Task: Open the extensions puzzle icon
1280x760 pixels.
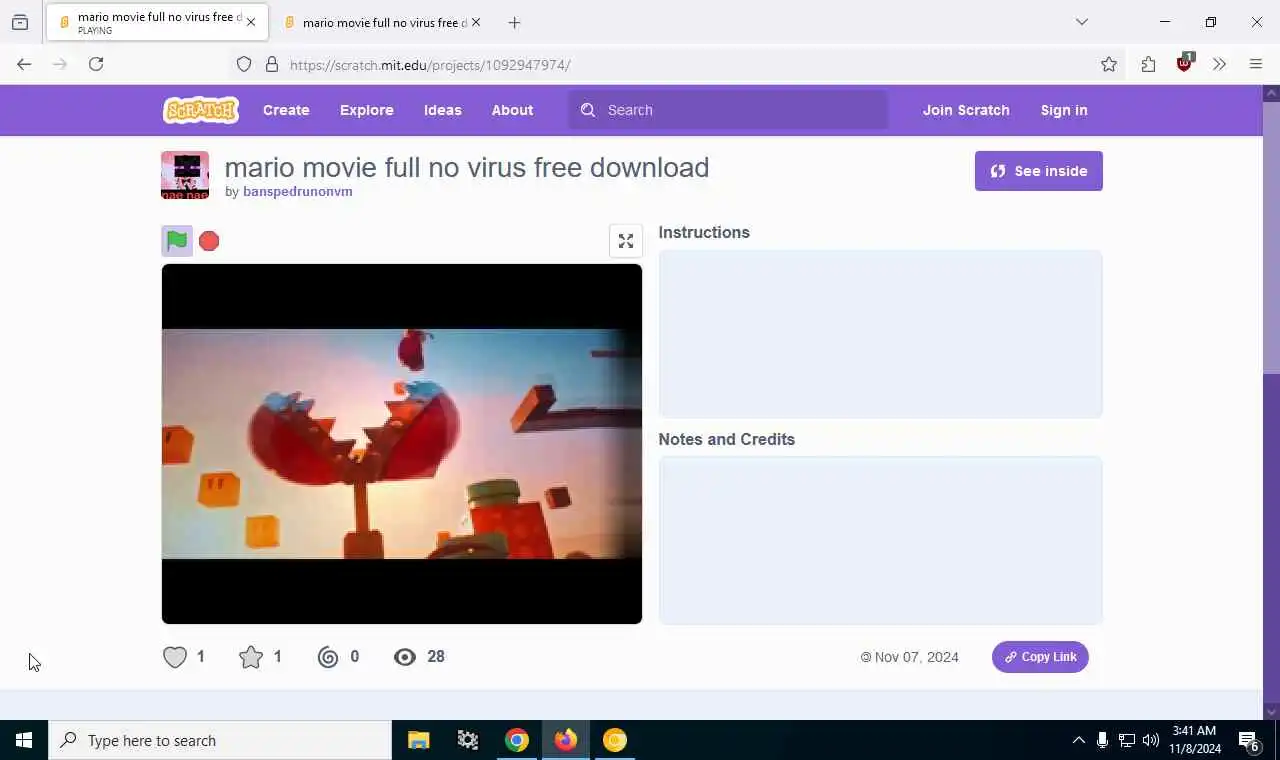Action: coord(1148,64)
